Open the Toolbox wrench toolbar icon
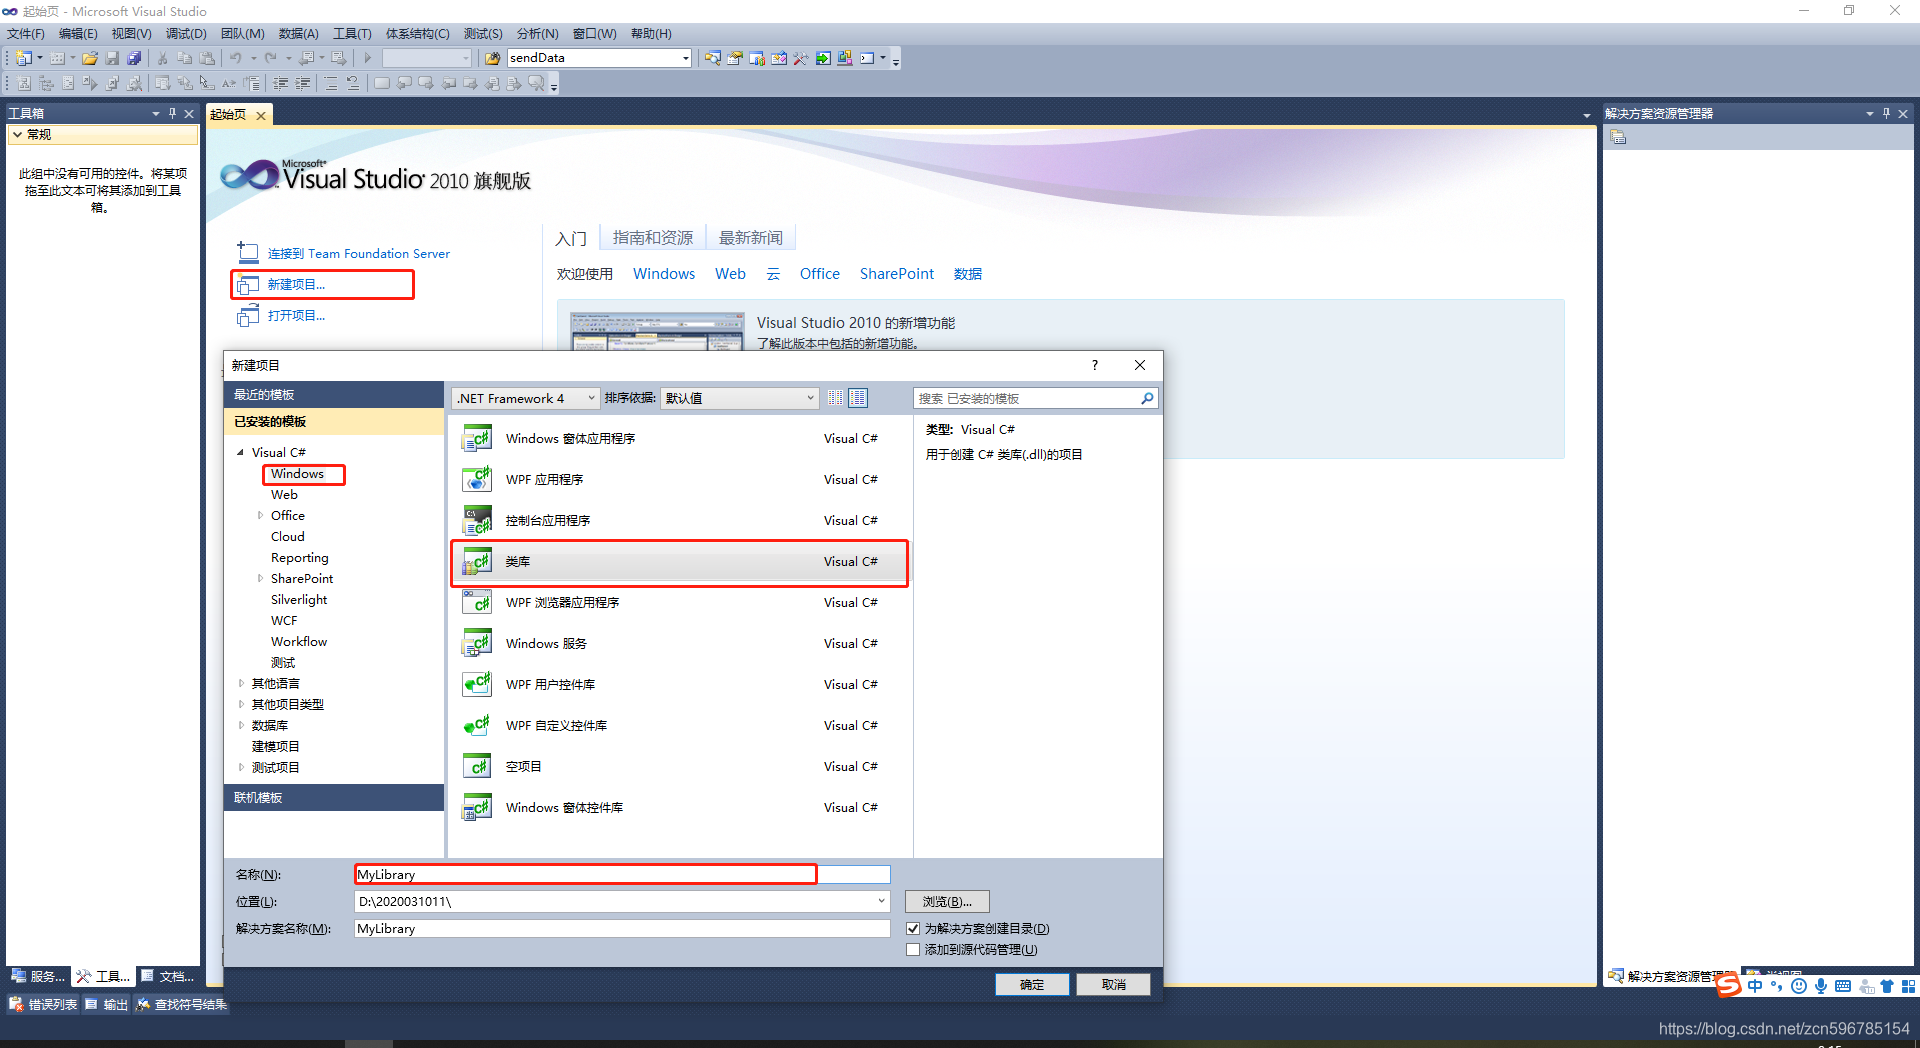This screenshot has width=1920, height=1048. coord(800,58)
